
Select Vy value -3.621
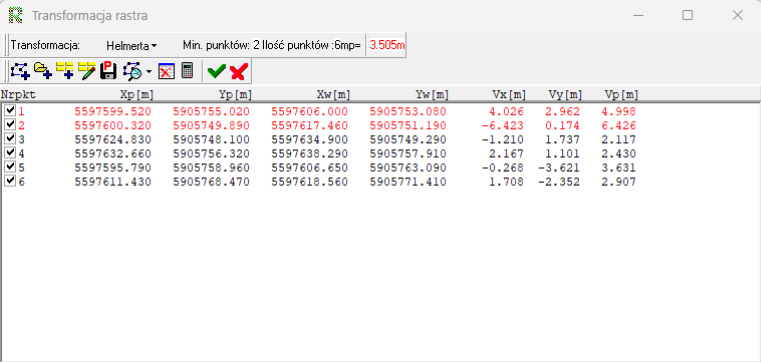click(559, 168)
